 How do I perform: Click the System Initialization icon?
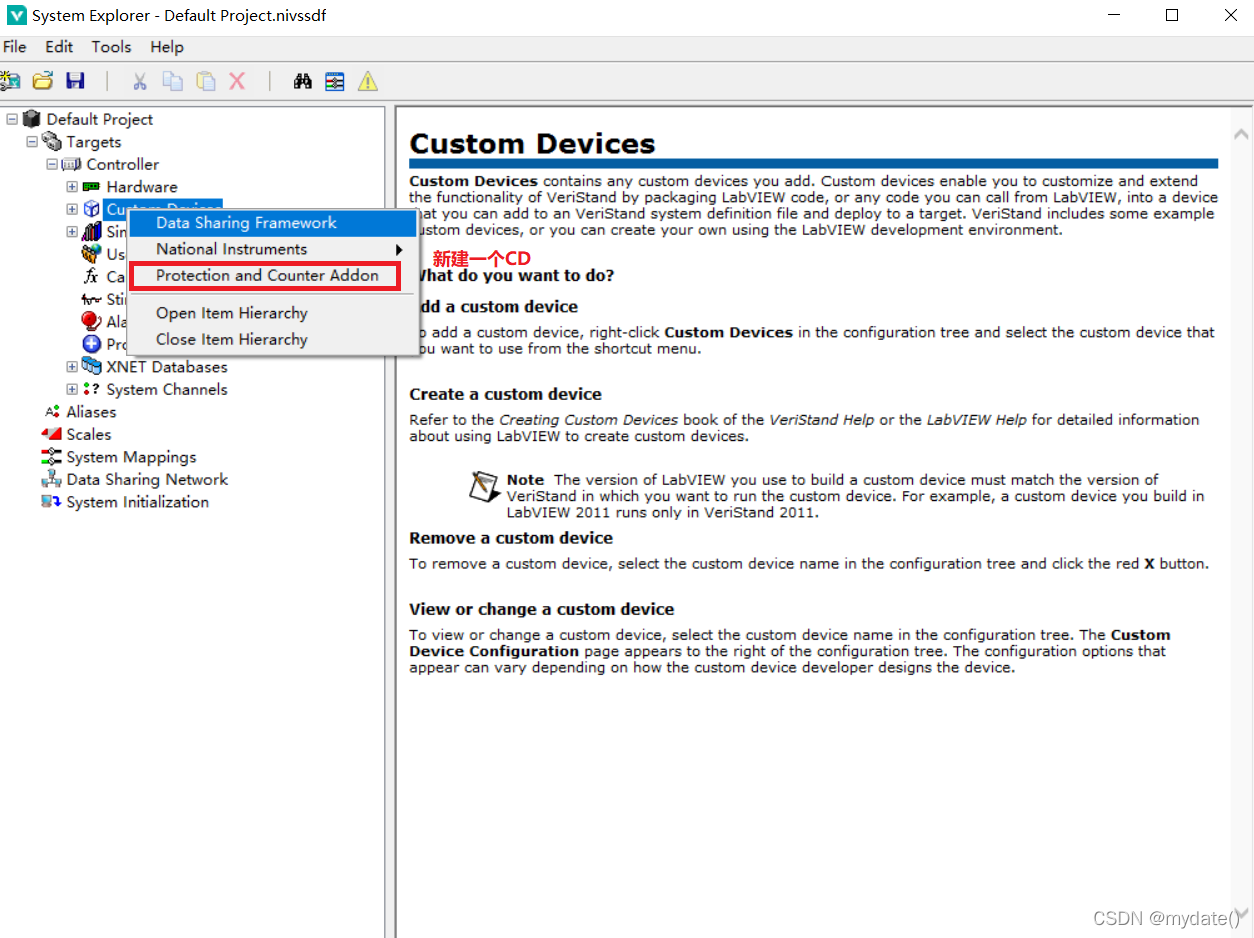pos(52,502)
